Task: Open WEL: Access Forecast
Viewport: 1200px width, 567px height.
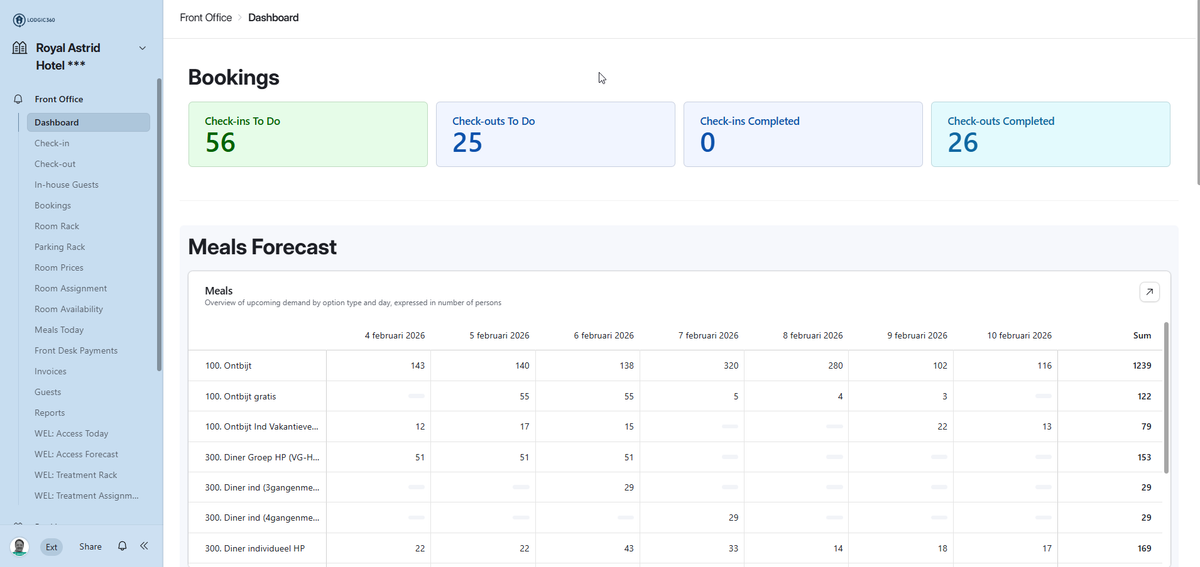Action: (x=76, y=454)
